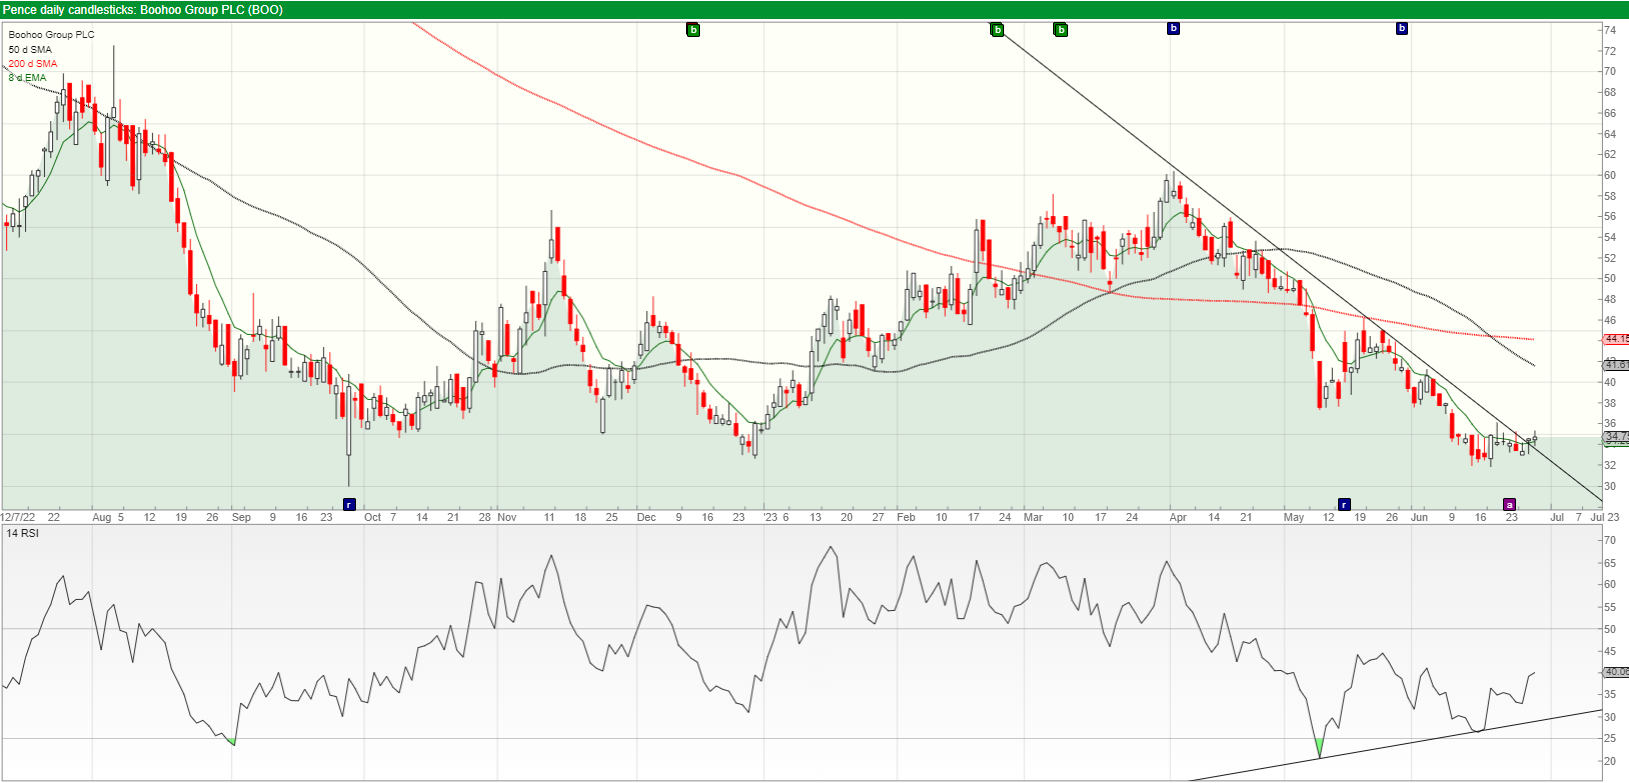Viewport: 1629px width, 783px height.
Task: Click the chart title 'Pence daily candlesticks: Boohoo Group PLC (BOO)'
Action: [x=143, y=9]
